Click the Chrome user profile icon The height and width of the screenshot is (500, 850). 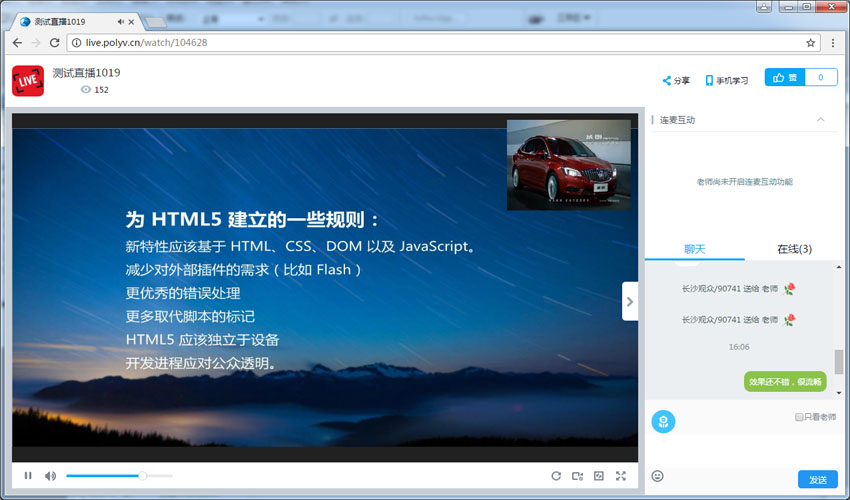764,7
